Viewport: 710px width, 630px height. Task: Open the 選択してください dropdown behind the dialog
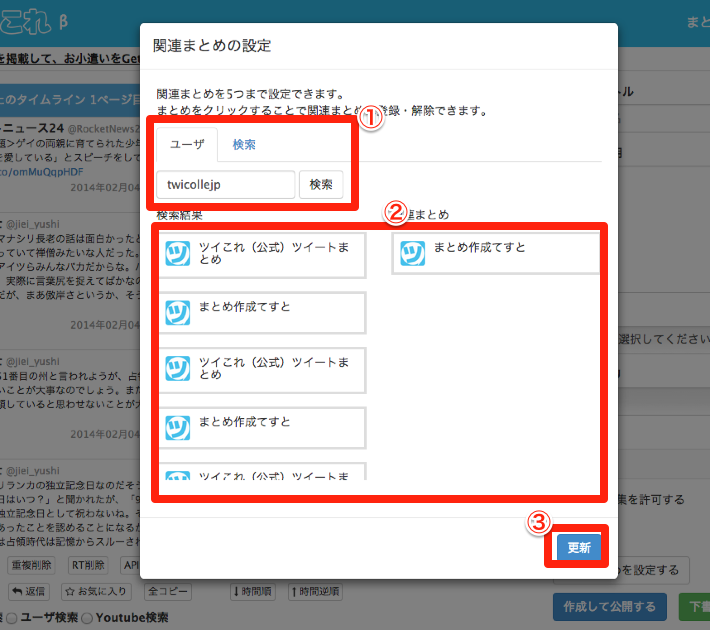tap(664, 339)
